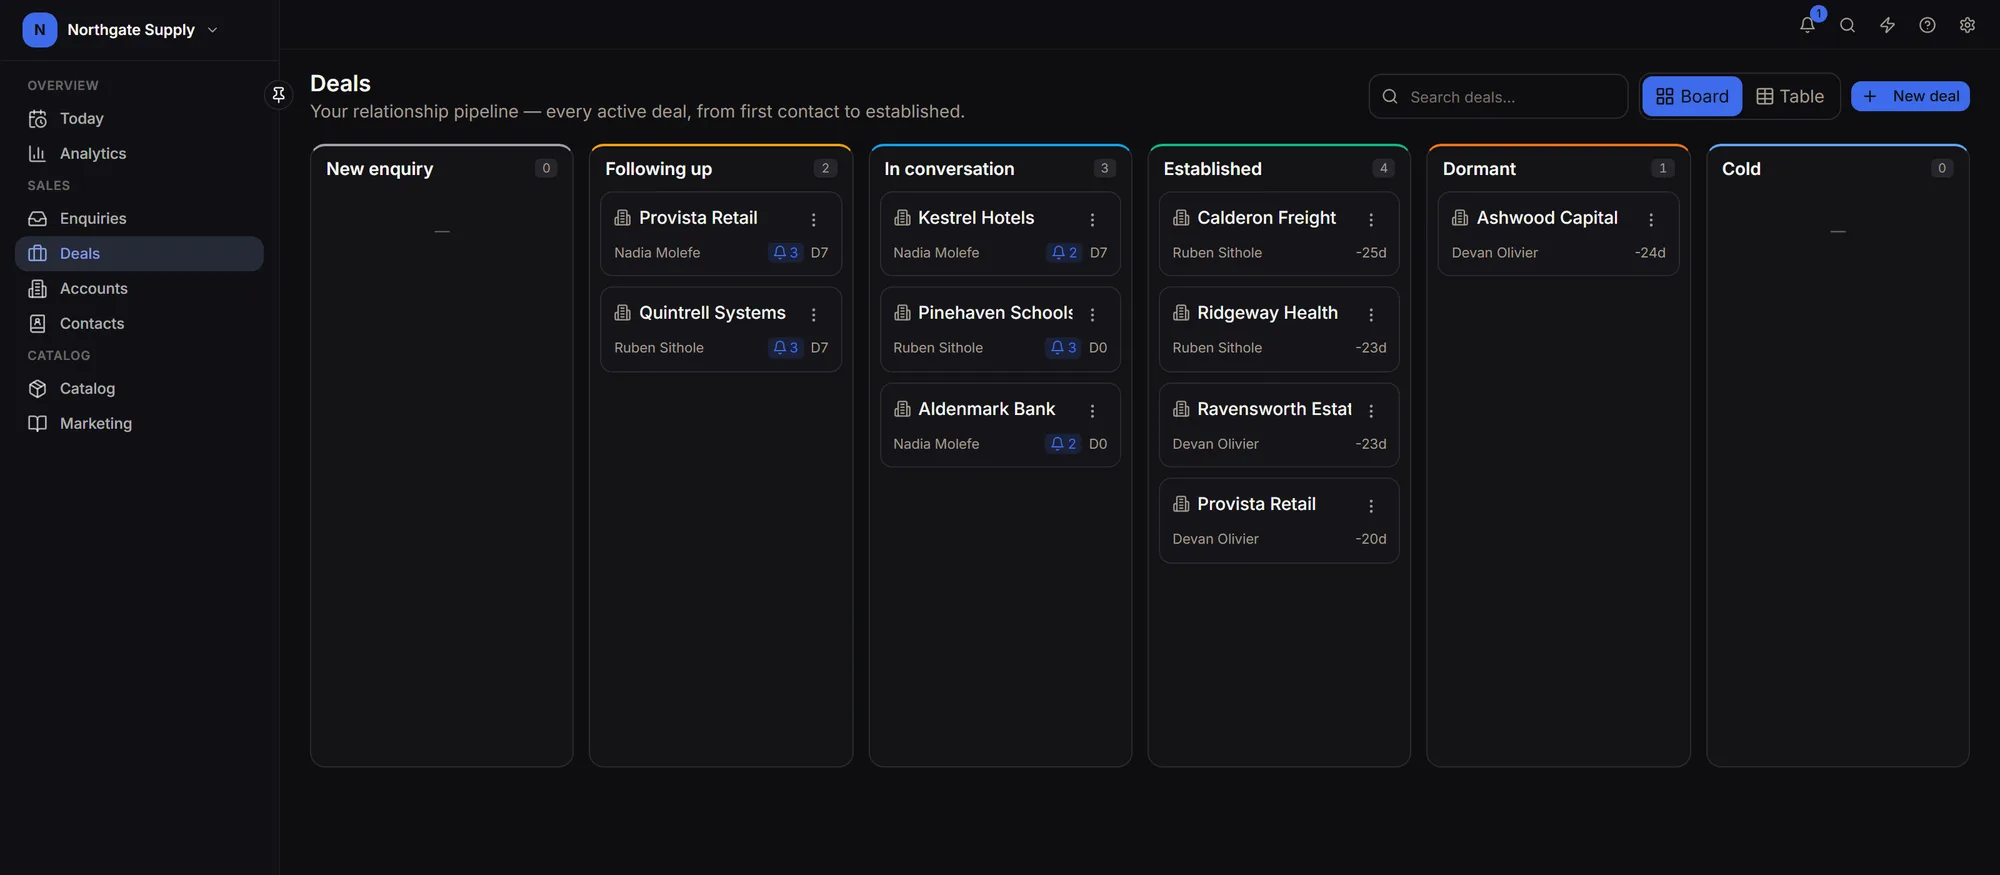
Task: Toggle the sidebar pin icon
Action: [279, 94]
